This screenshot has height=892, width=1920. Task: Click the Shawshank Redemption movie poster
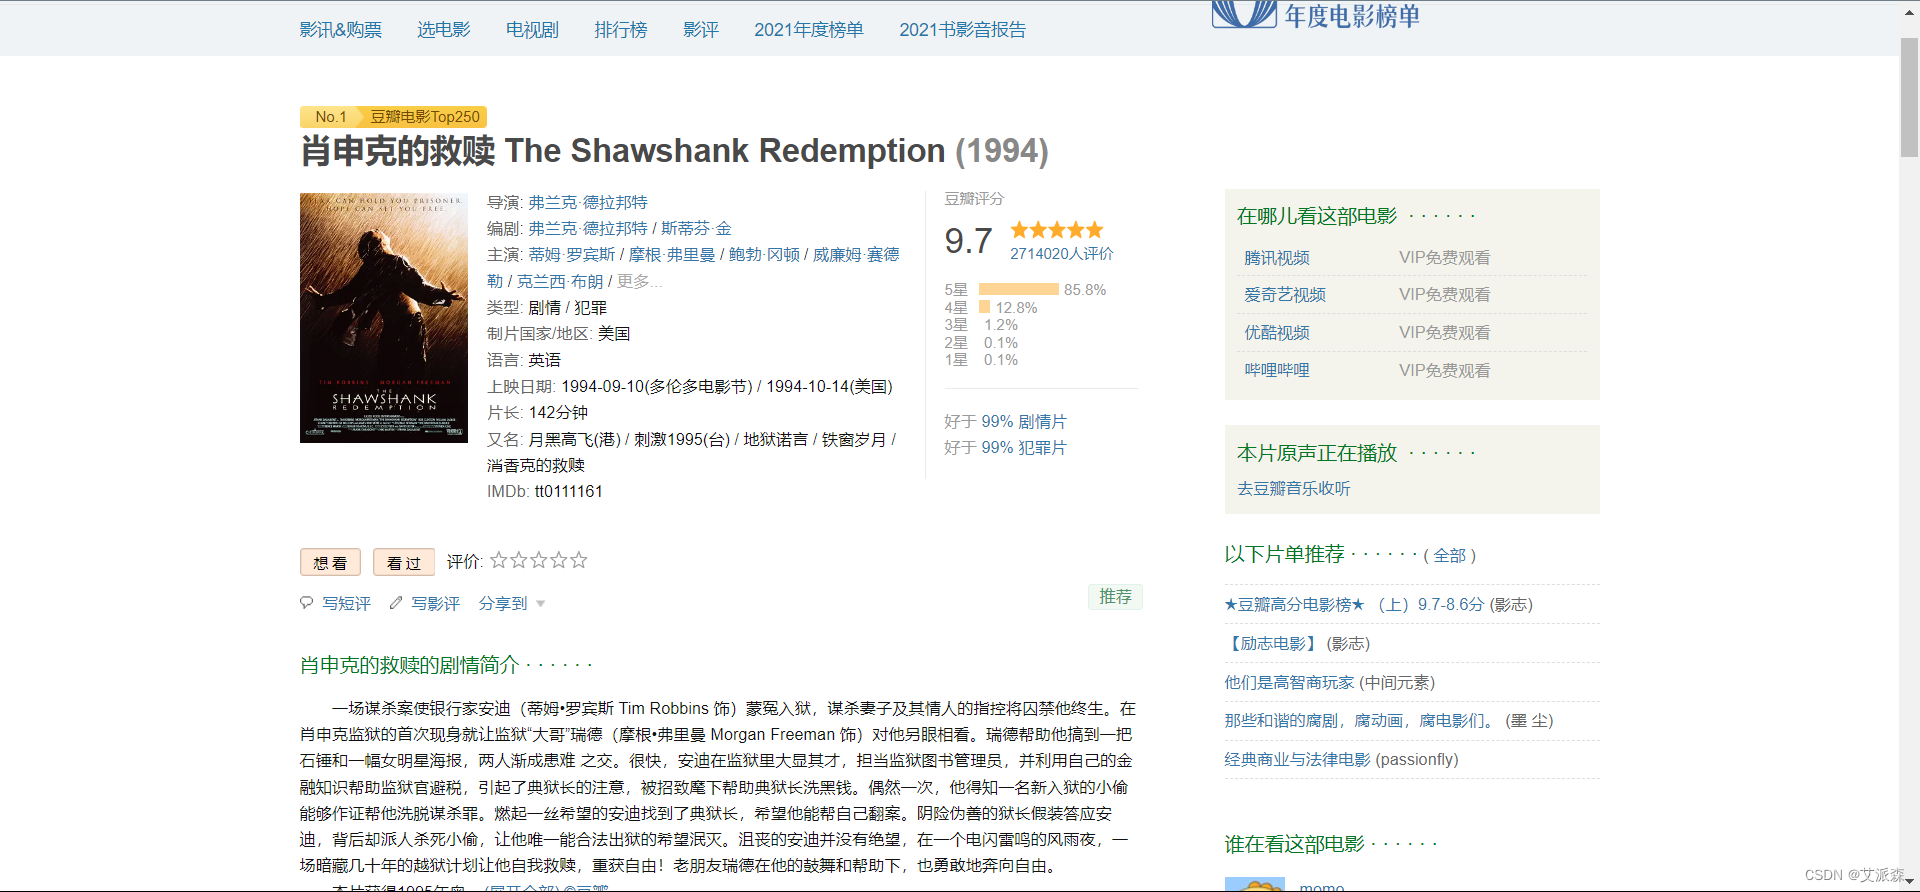pos(384,318)
